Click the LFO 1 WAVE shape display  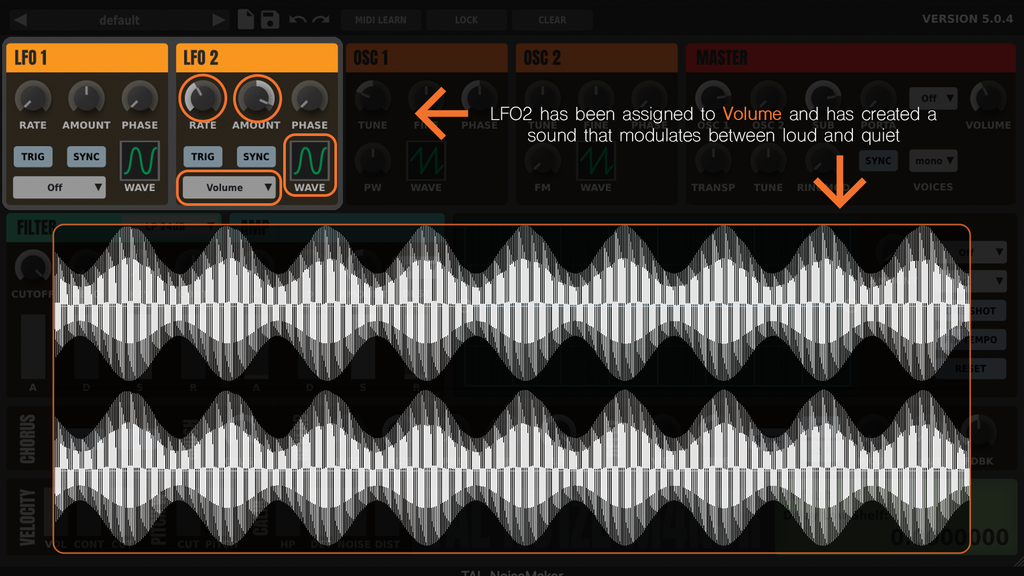(140, 161)
